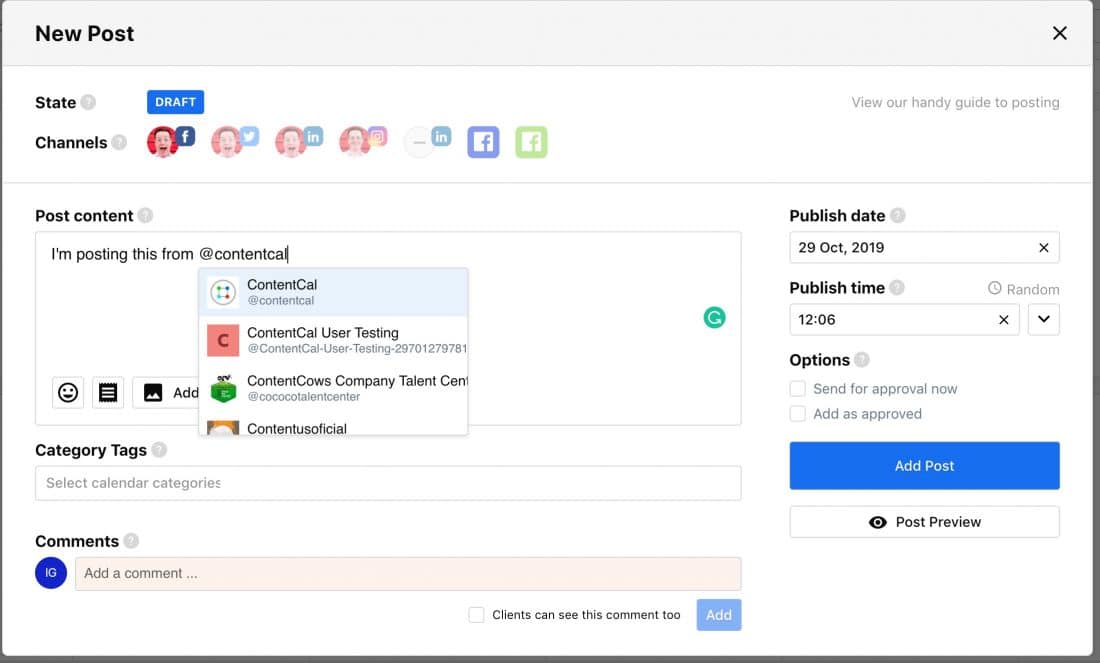
Task: Select the blue Facebook page channel
Action: [483, 142]
